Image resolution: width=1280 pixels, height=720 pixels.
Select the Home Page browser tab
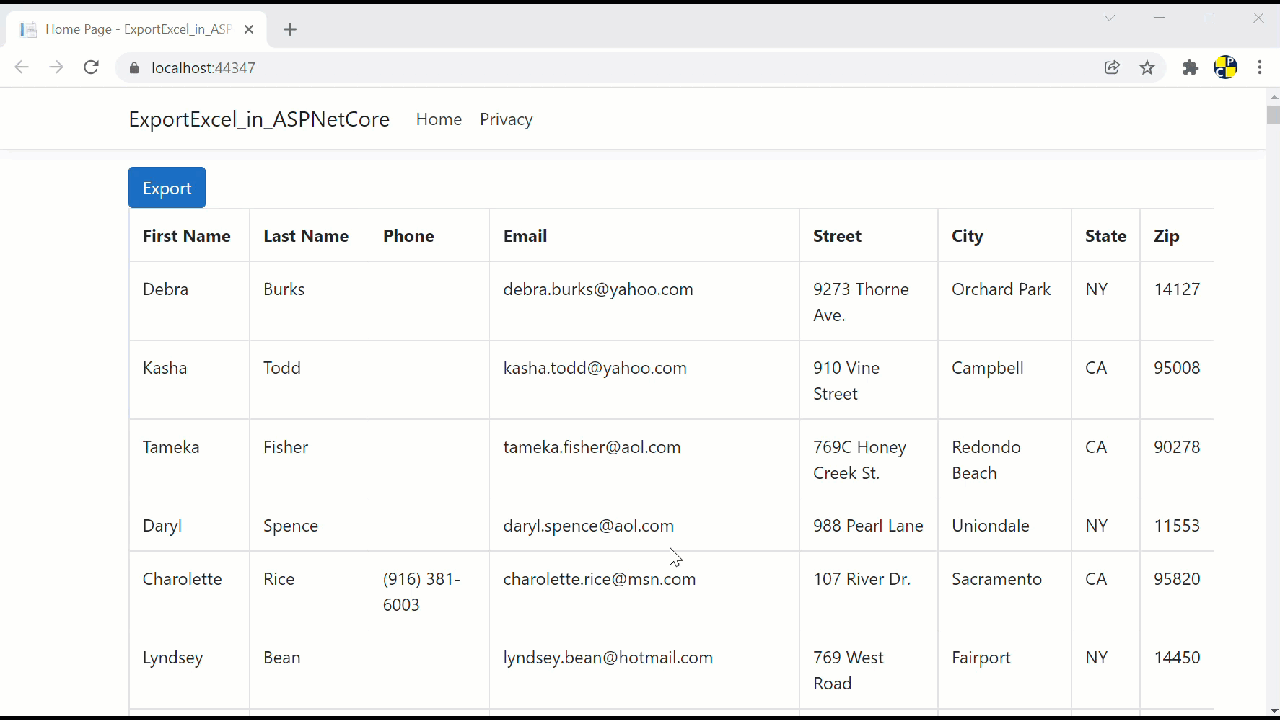point(137,29)
